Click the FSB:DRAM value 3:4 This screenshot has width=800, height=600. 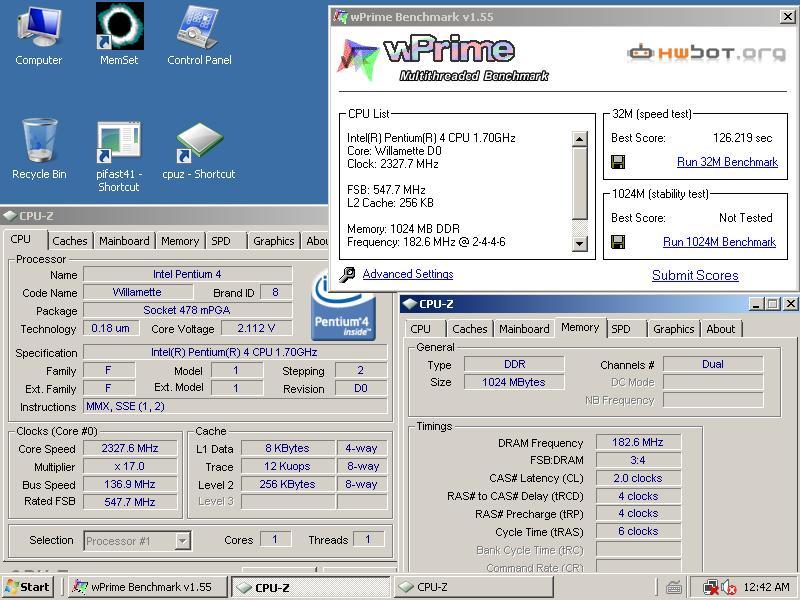(638, 460)
